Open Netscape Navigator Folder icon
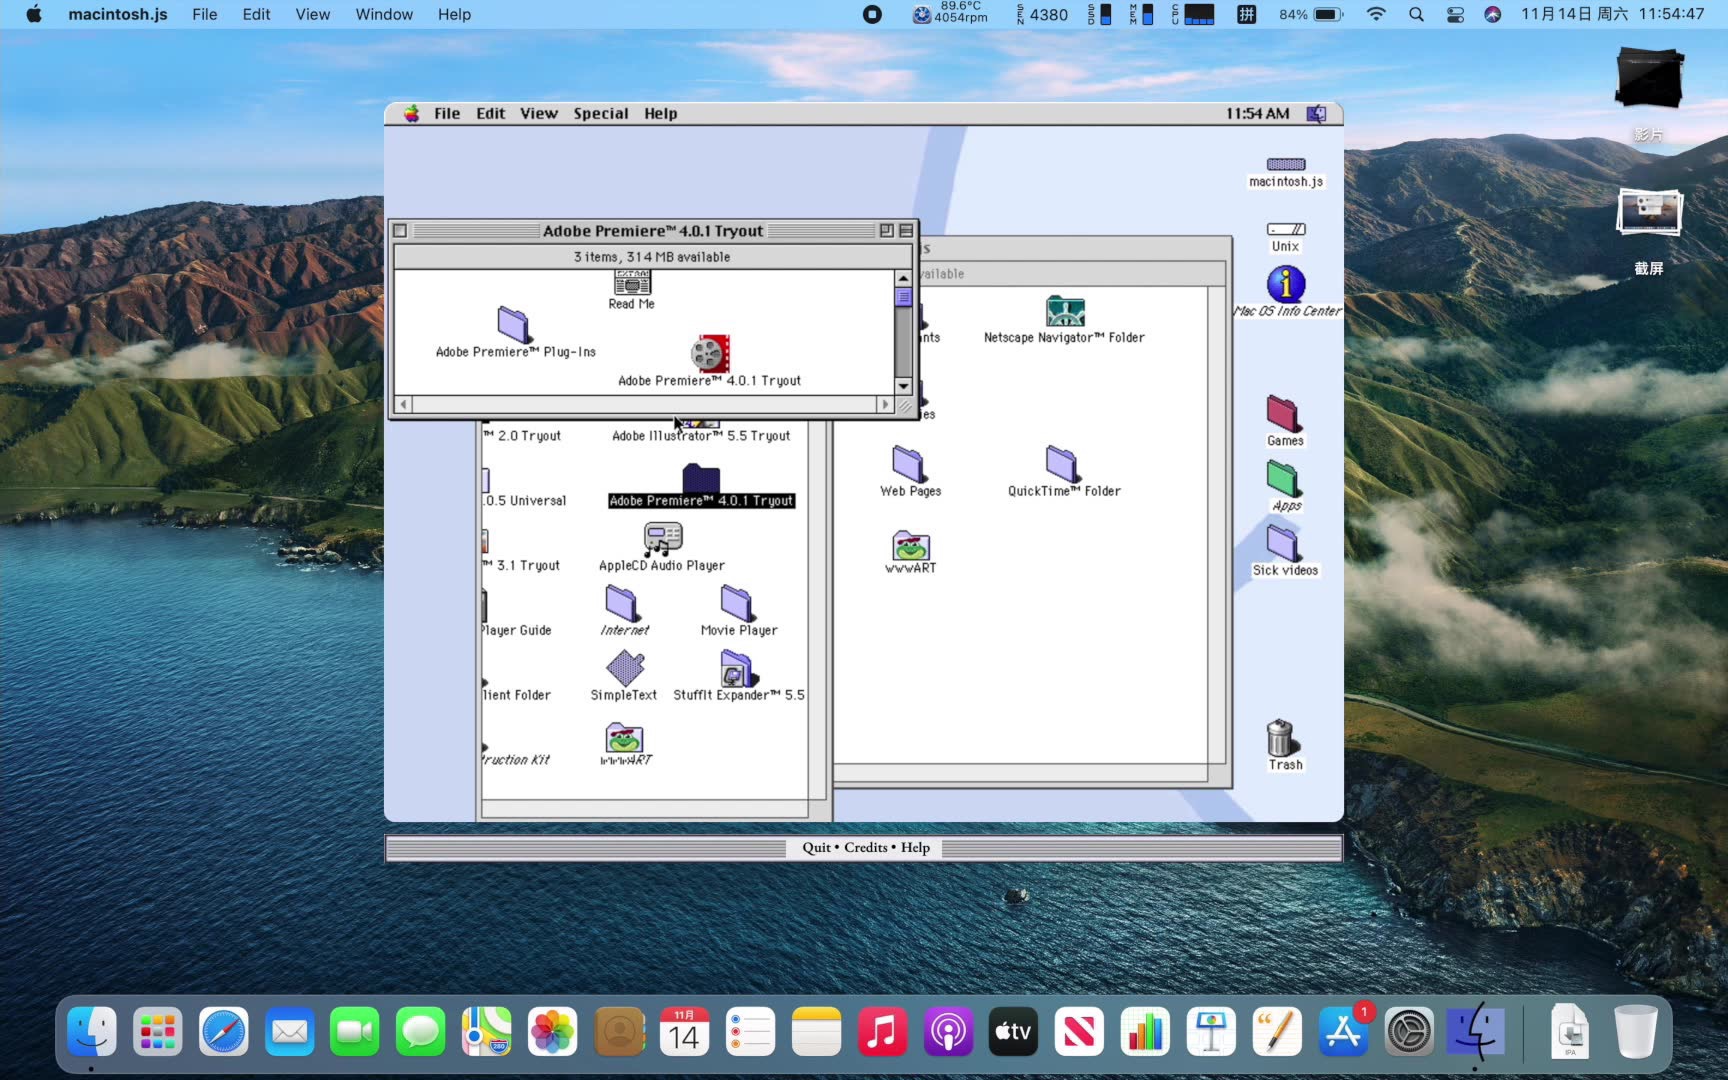 [x=1065, y=311]
